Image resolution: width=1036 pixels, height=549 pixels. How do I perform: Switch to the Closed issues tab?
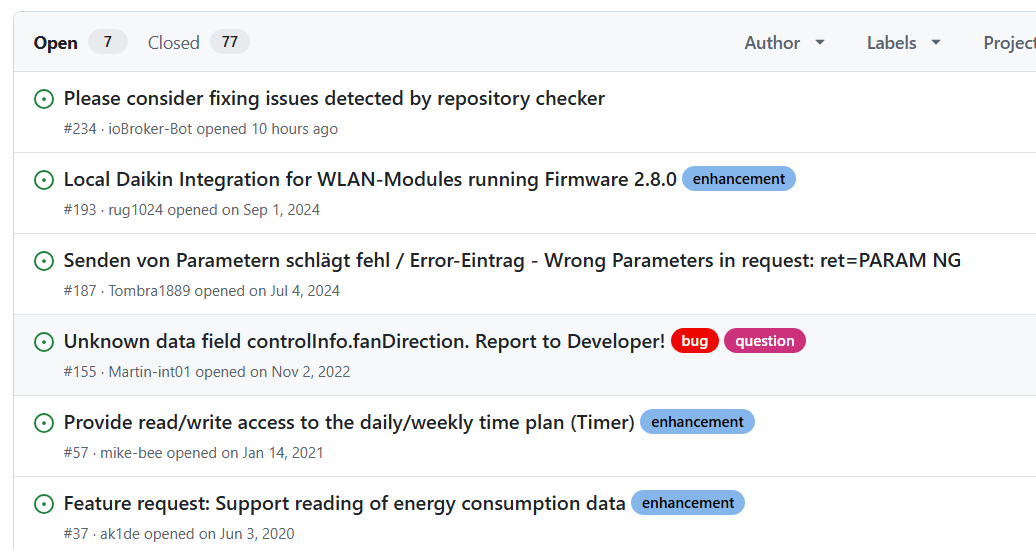(197, 43)
